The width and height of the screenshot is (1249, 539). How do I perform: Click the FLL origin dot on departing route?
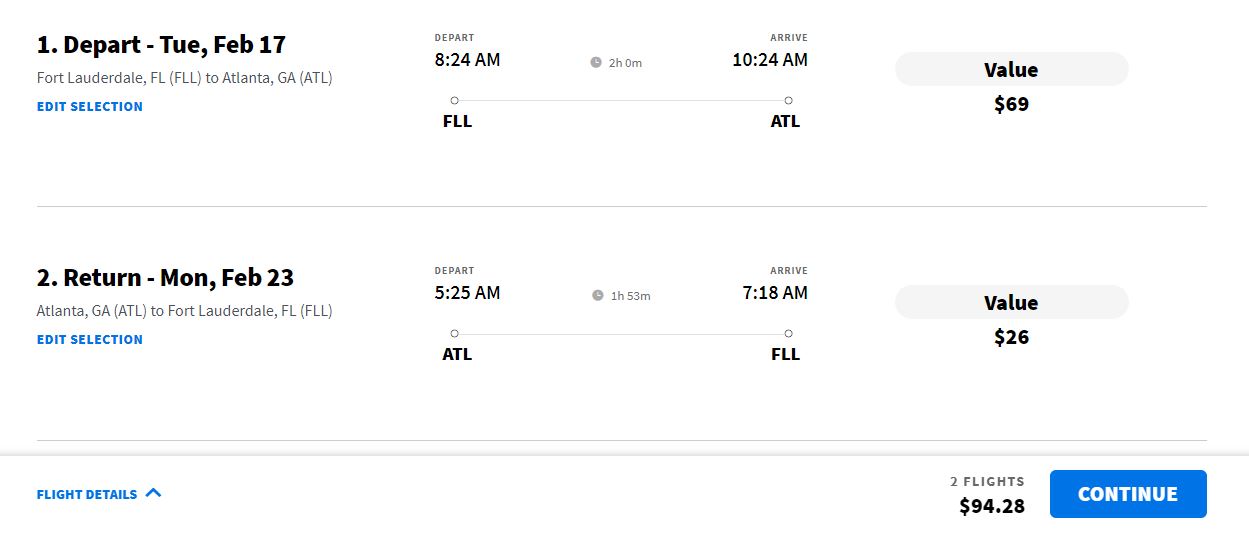pos(455,100)
